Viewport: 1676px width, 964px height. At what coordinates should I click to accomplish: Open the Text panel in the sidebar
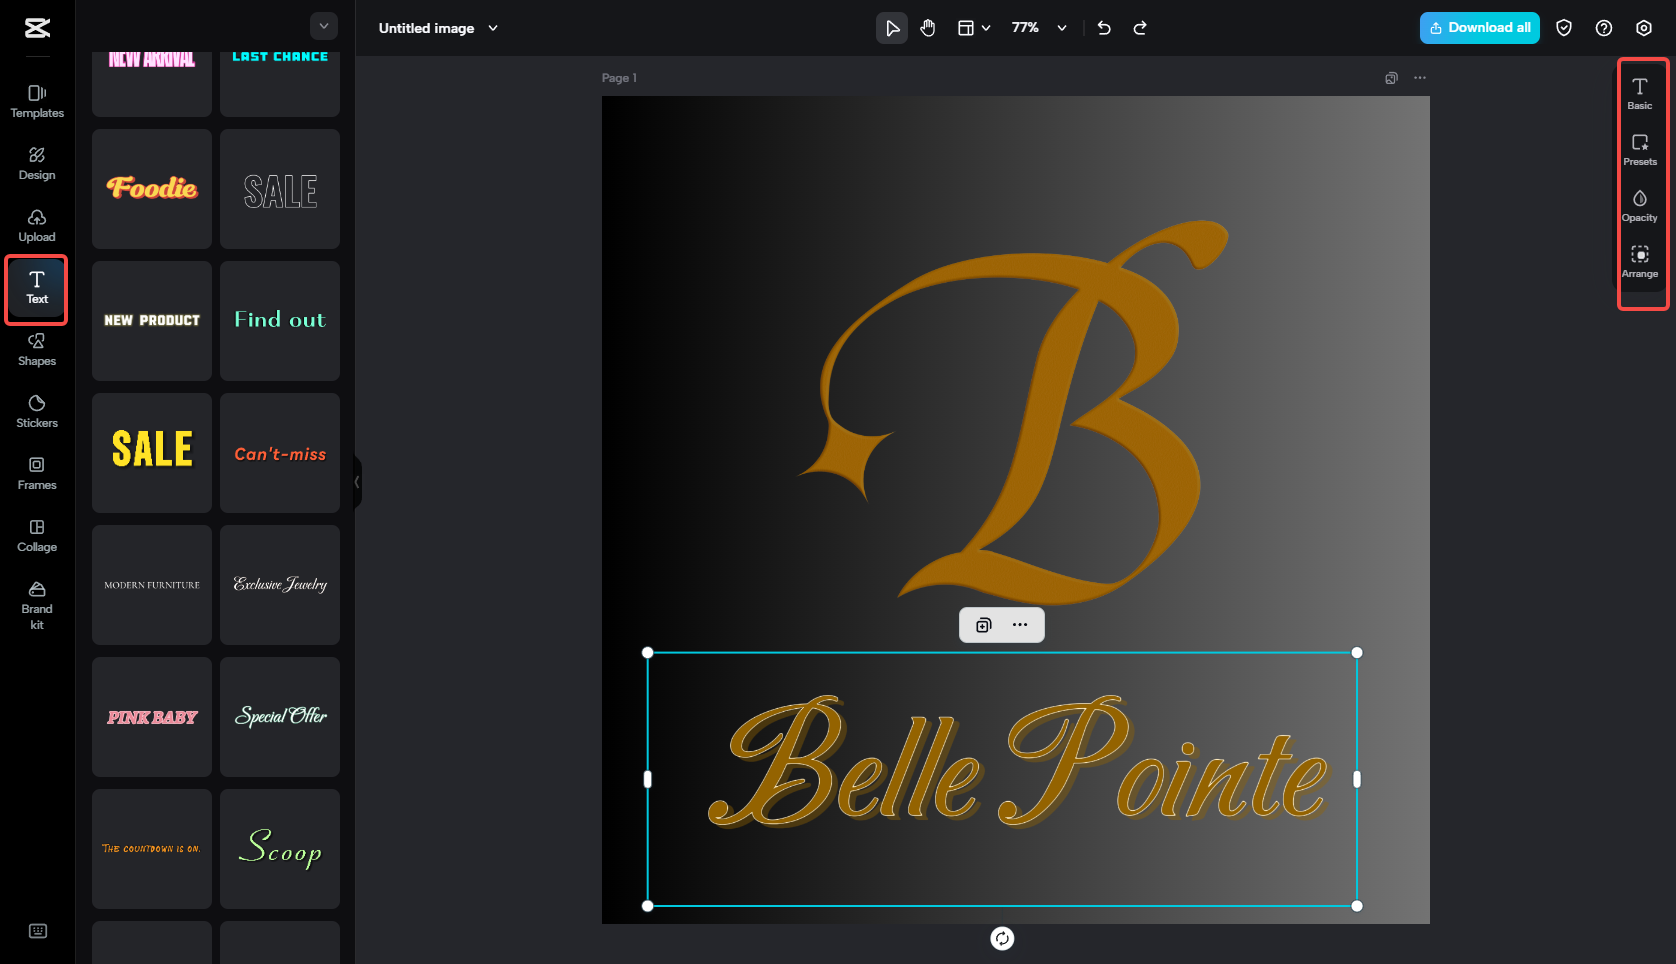(x=36, y=289)
